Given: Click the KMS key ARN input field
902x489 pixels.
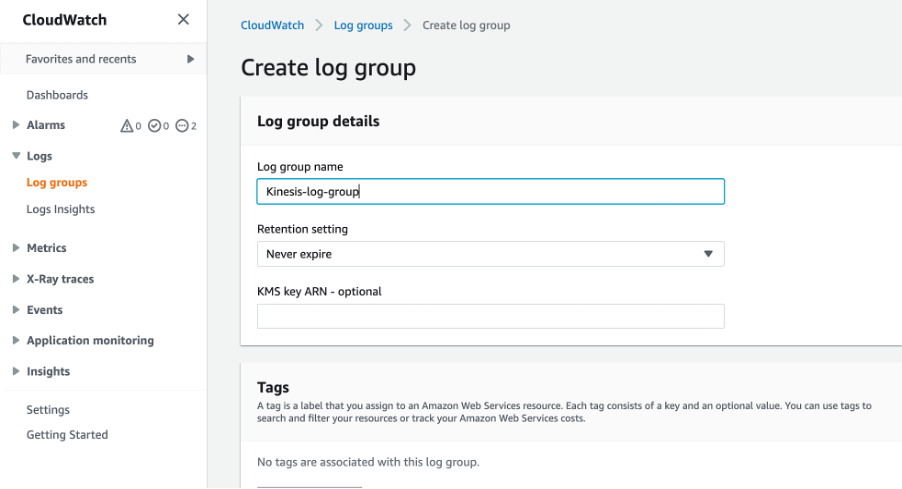Looking at the screenshot, I should tap(491, 316).
